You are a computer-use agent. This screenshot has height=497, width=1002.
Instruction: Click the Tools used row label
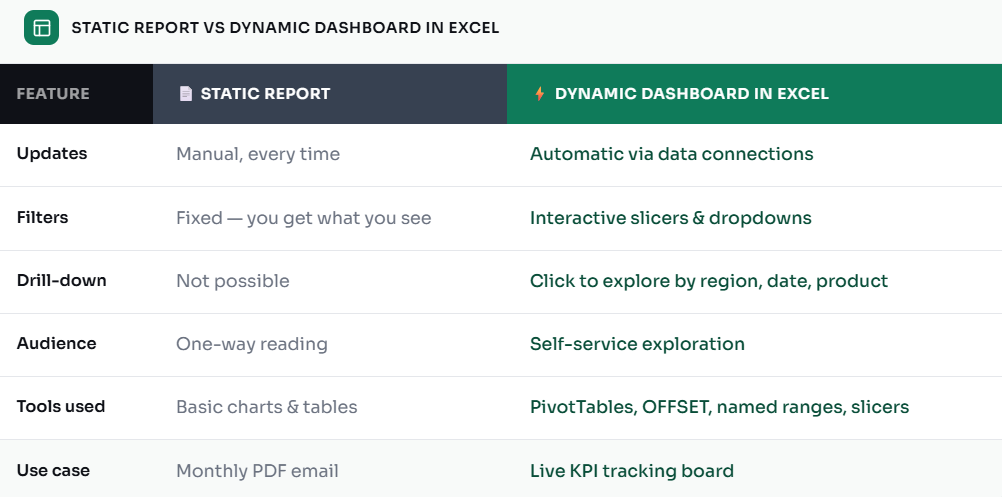[x=61, y=407]
